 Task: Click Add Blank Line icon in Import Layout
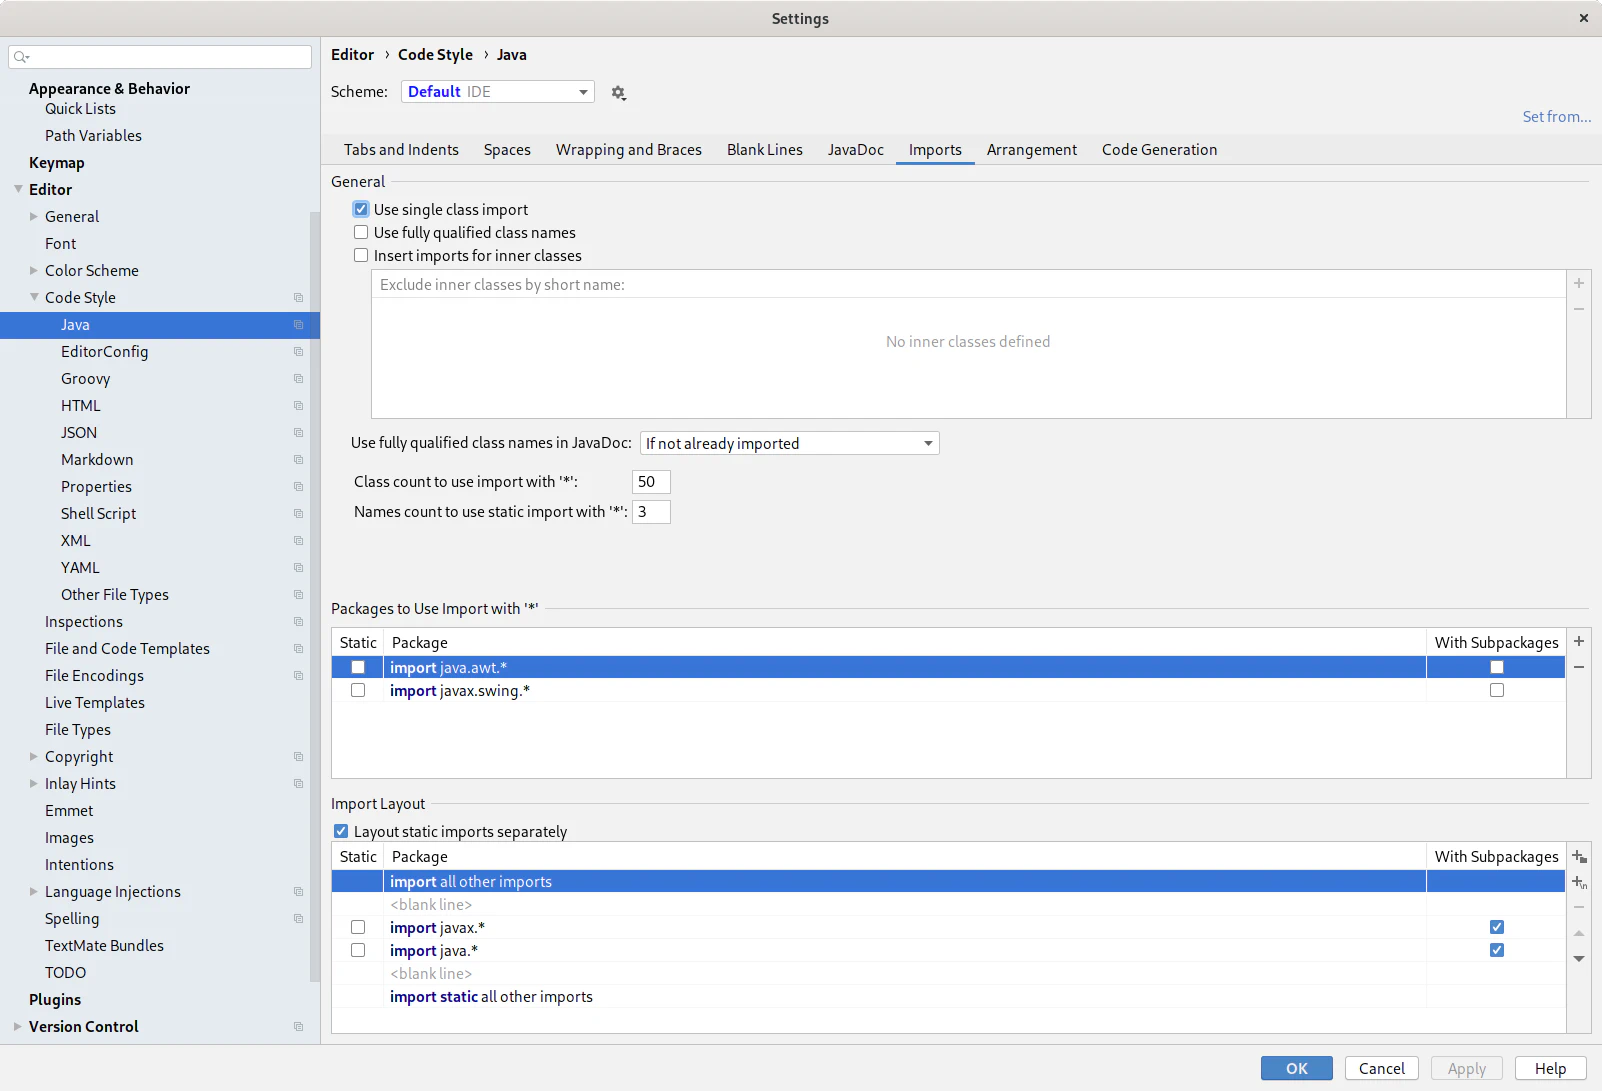click(1579, 882)
